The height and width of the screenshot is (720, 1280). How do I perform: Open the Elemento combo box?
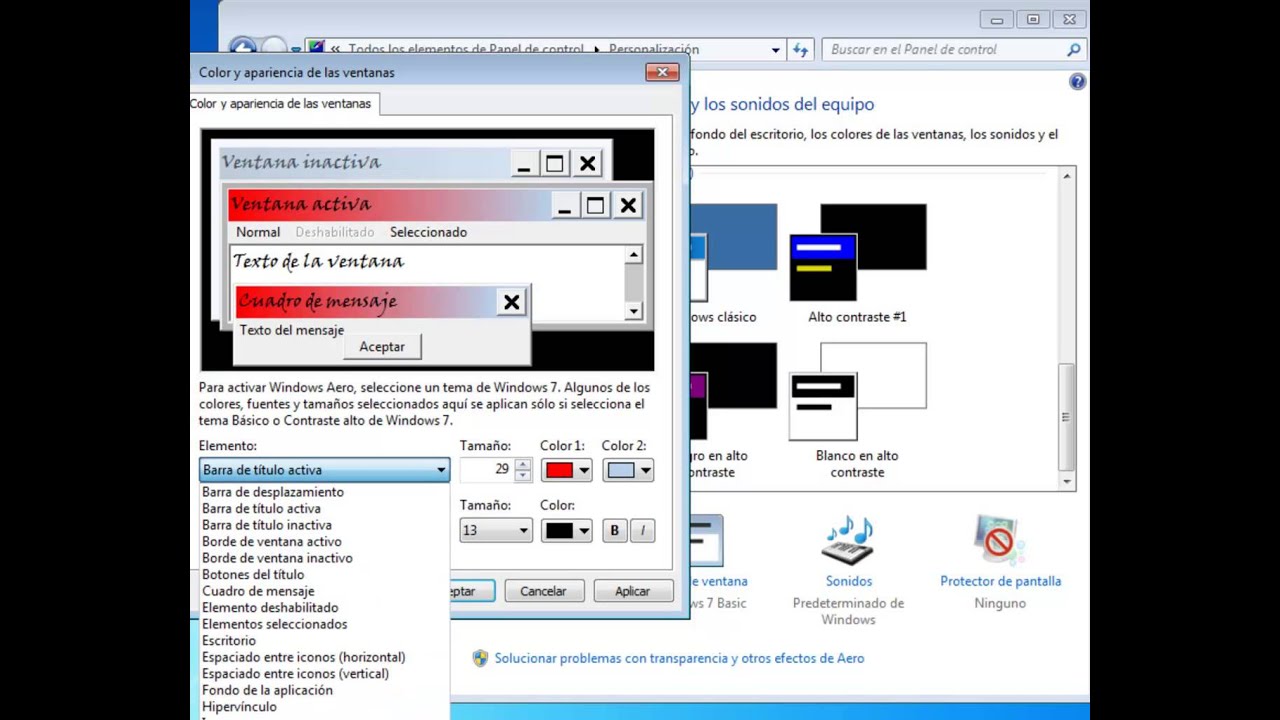click(324, 469)
